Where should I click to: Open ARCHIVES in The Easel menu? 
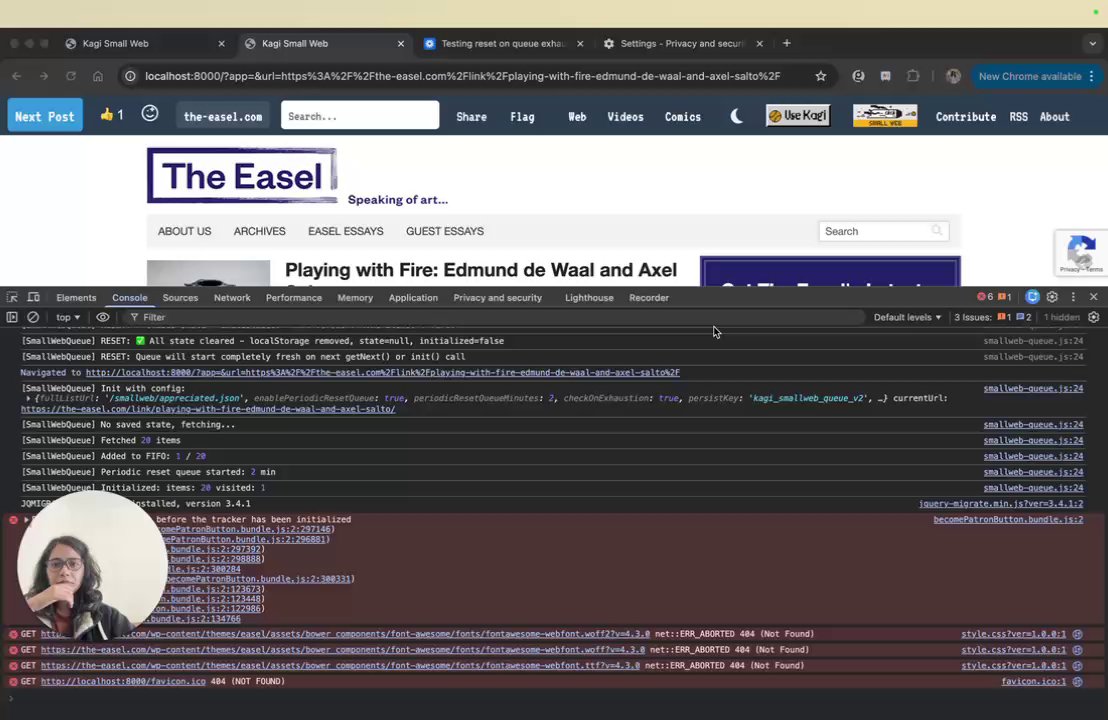tap(259, 231)
